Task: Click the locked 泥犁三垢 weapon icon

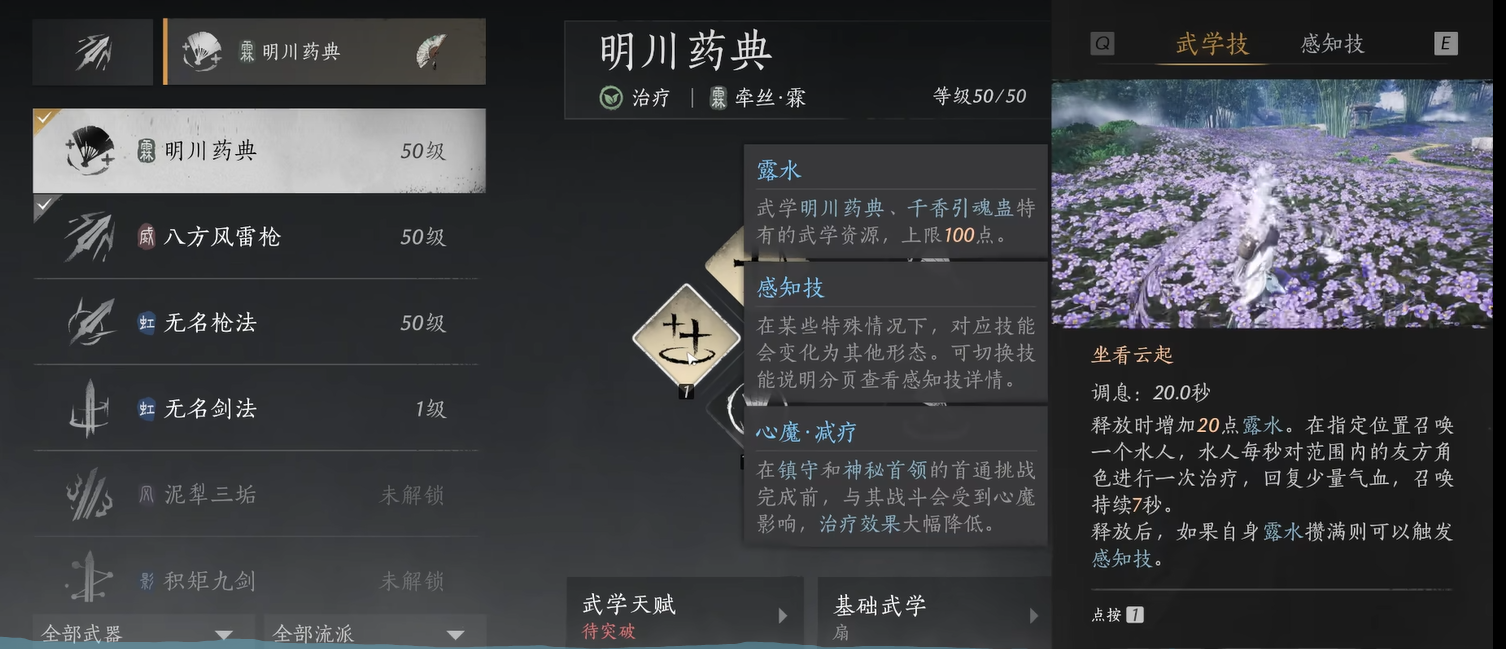Action: [89, 494]
